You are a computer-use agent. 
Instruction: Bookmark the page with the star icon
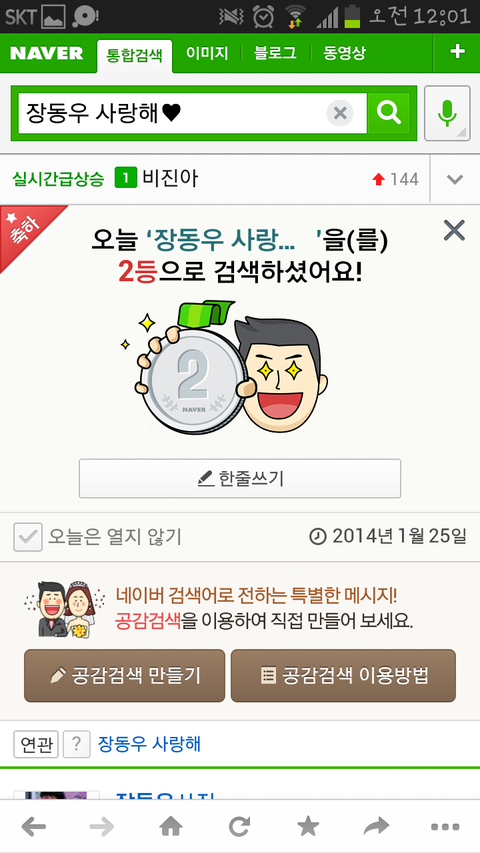pos(308,827)
